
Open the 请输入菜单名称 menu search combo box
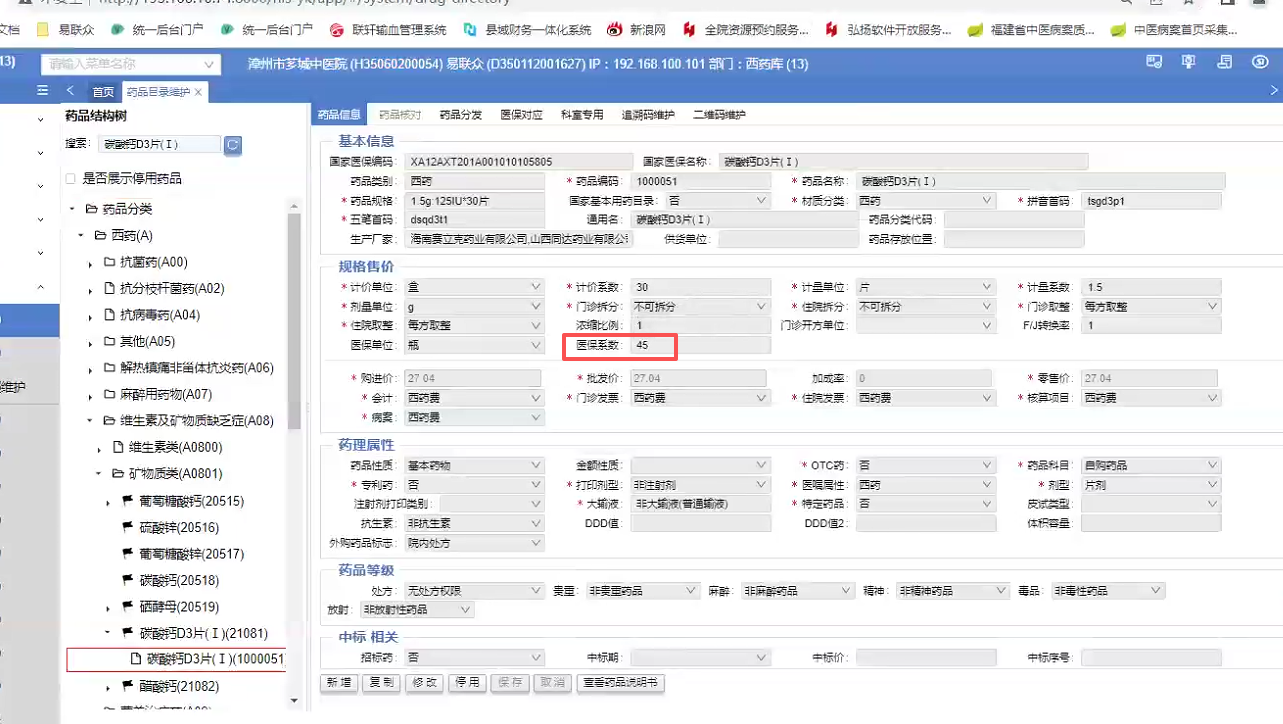point(130,64)
